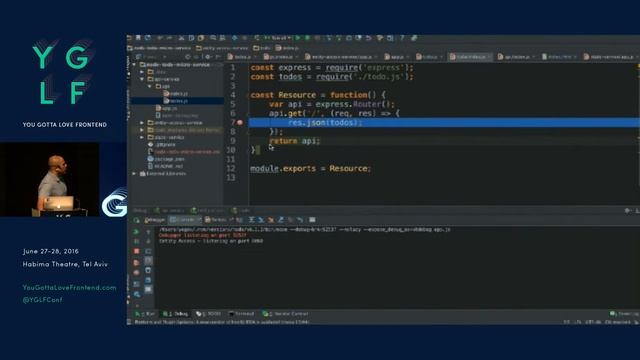Viewport: 640px width, 360px height.
Task: Open the run configuration dropdown in toolbar
Action: tap(278, 38)
